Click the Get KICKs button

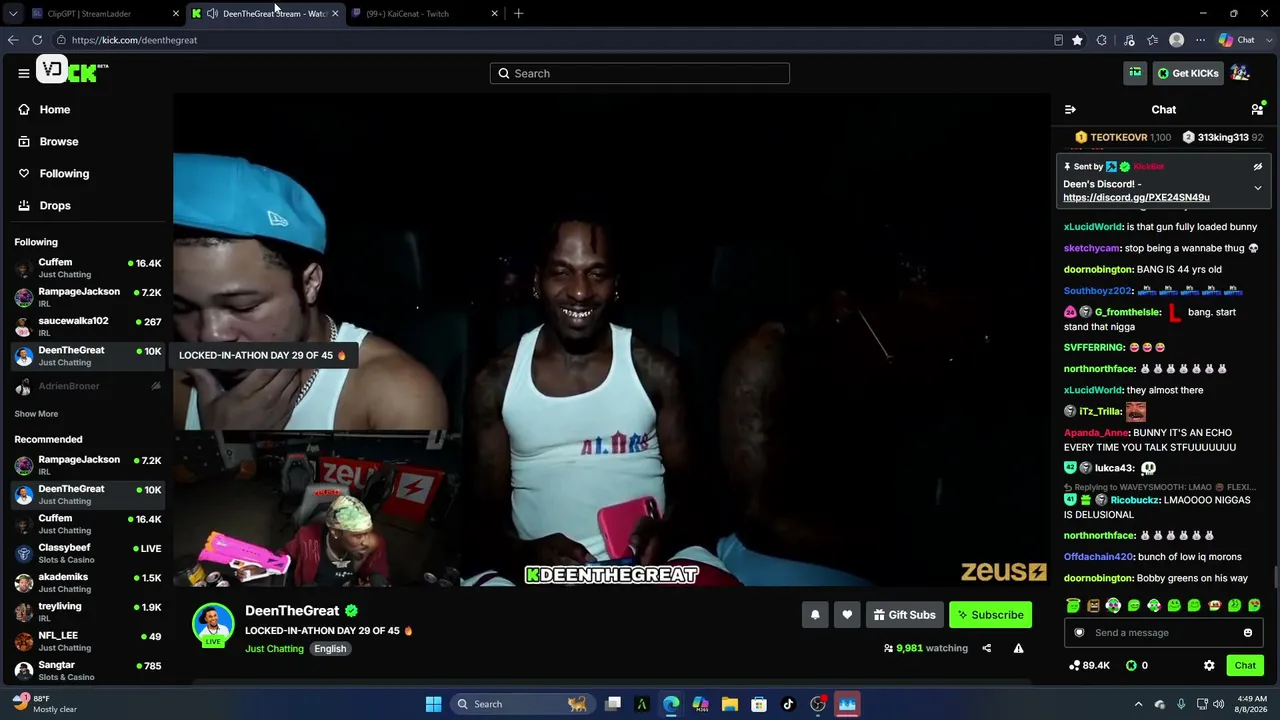pyautogui.click(x=1187, y=73)
